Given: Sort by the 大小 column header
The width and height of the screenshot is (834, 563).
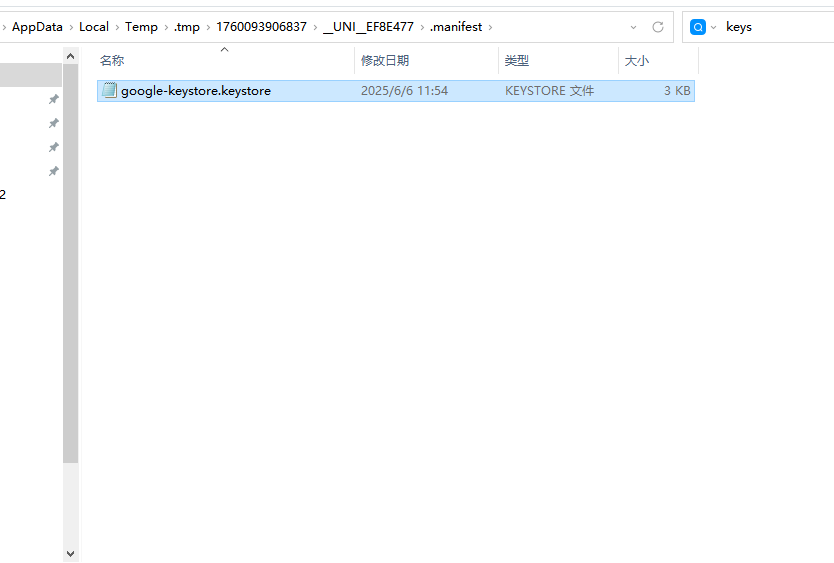Looking at the screenshot, I should pyautogui.click(x=637, y=61).
